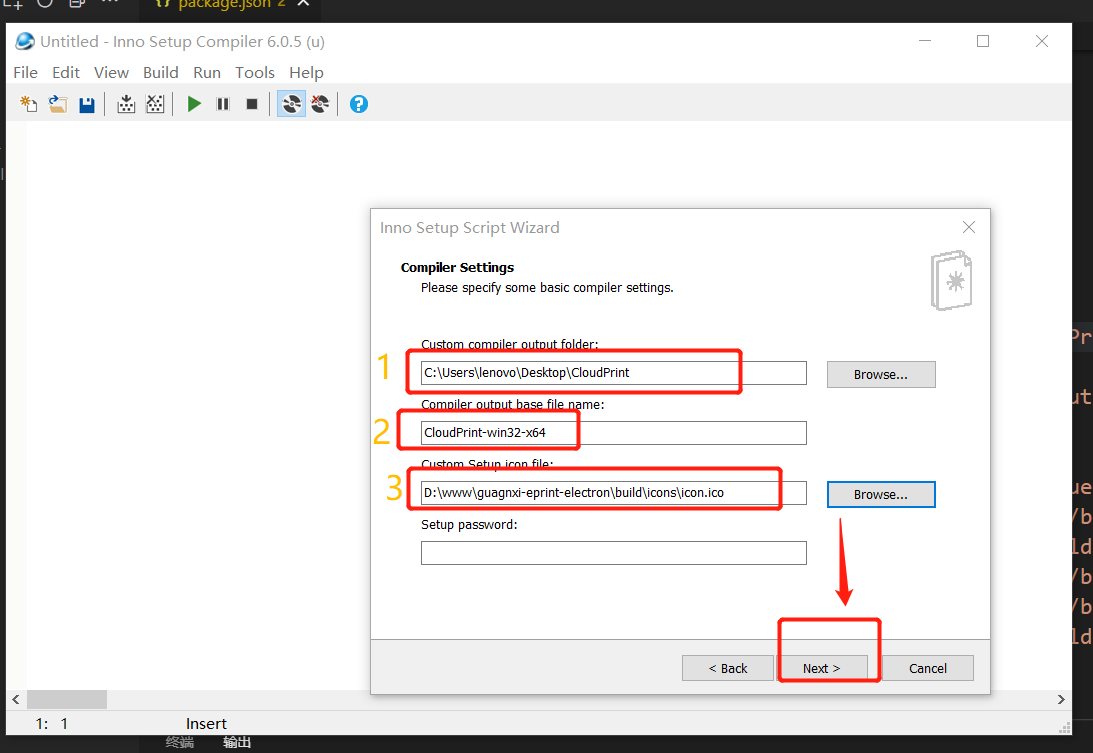Screen dimensions: 1093x753
Task: Click the Stop Compile toolbar icon
Action: 155,105
